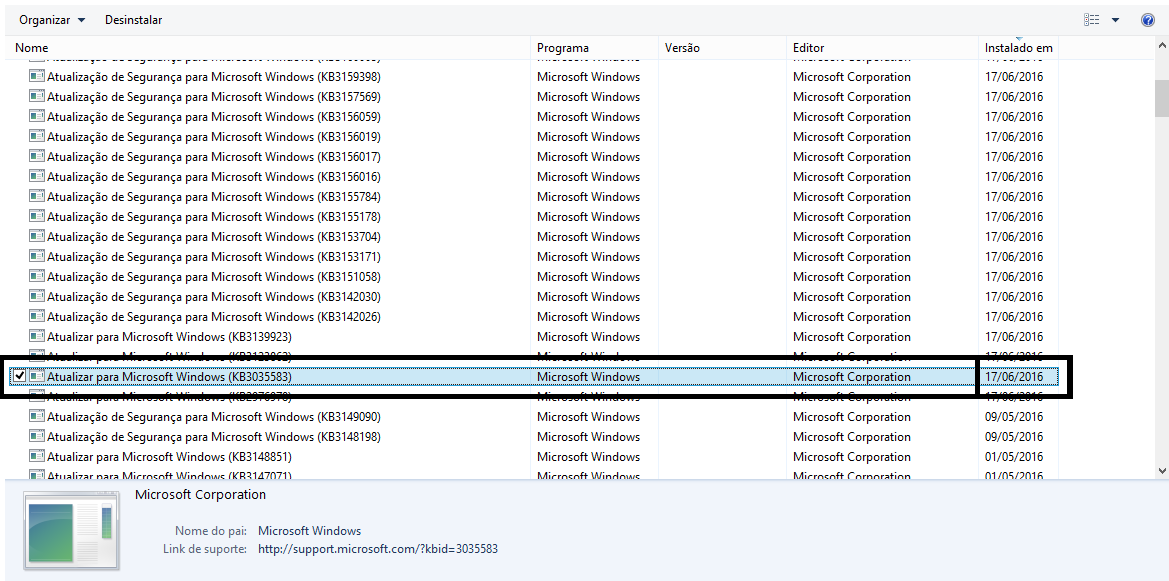The image size is (1169, 581).
Task: Select text 'Atualização de Segurança para Microsoft Windows (KB3153171)'
Action: point(214,257)
